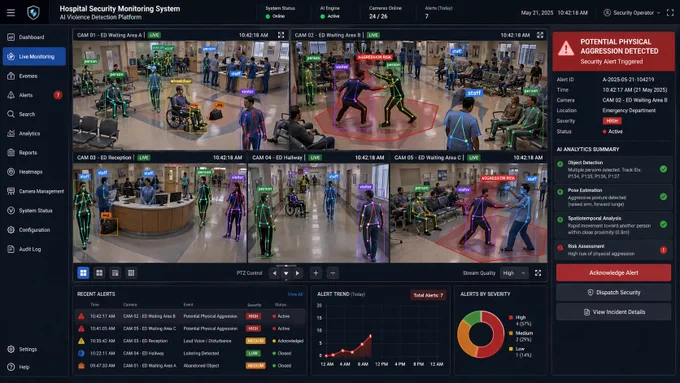The height and width of the screenshot is (383, 680).
Task: Select Live Monitoring in the sidebar
Action: point(34,56)
